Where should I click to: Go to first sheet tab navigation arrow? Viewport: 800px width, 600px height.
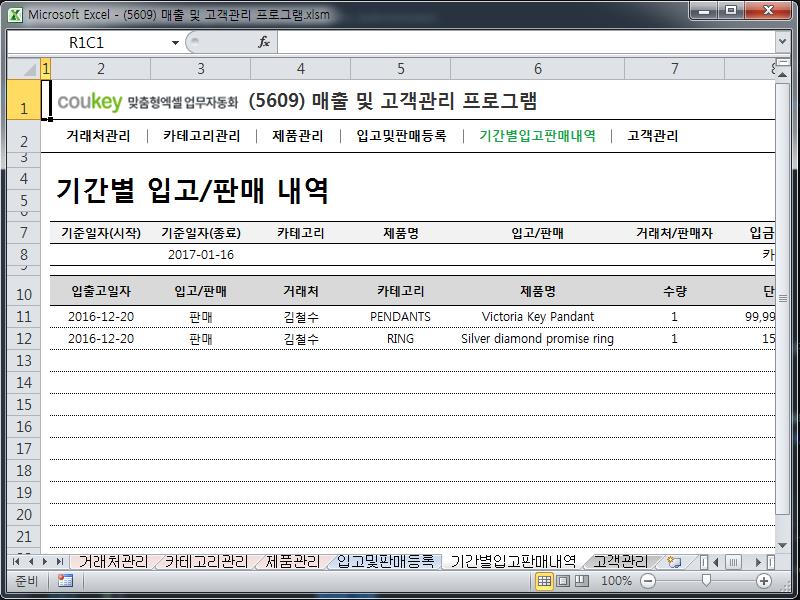click(16, 562)
